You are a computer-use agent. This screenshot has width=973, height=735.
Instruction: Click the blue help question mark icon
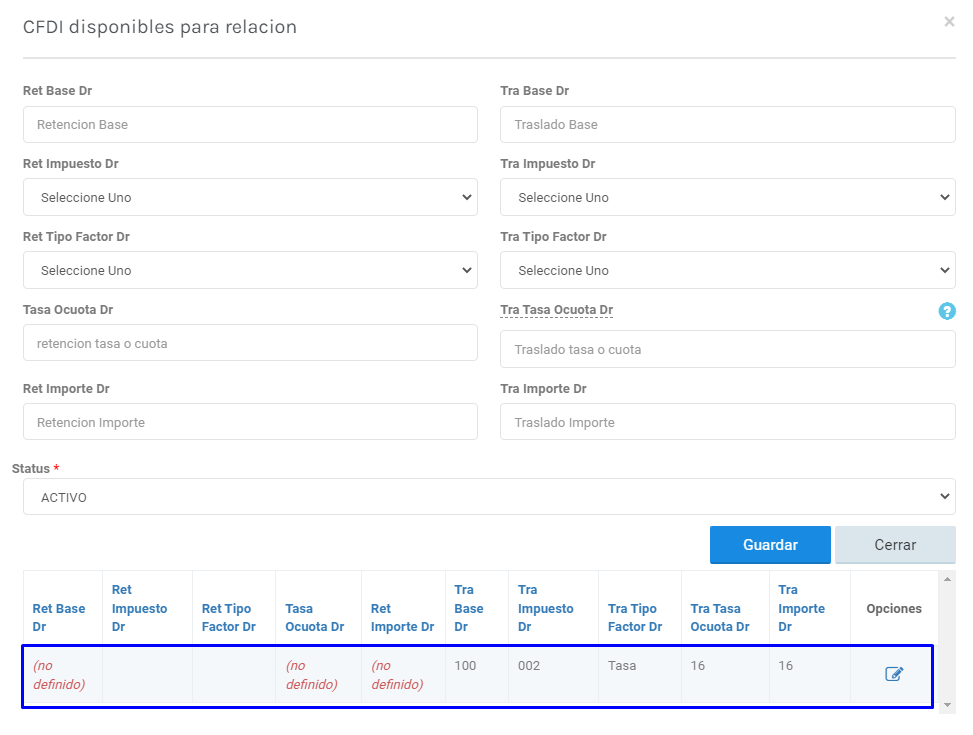coord(946,311)
